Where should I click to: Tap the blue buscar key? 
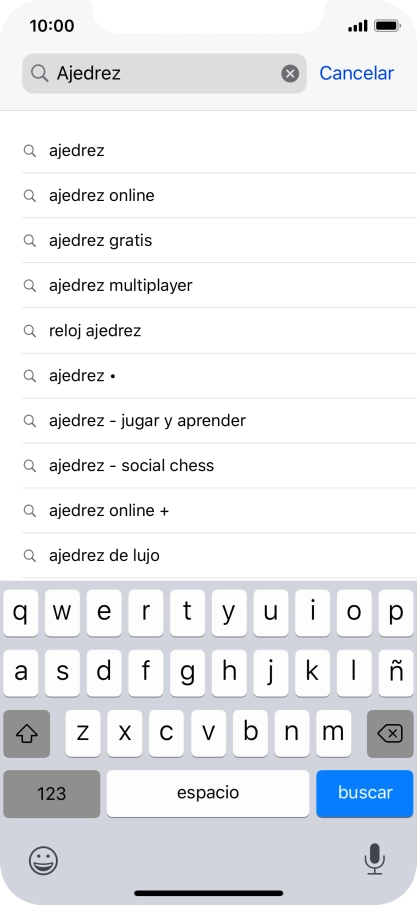(365, 793)
